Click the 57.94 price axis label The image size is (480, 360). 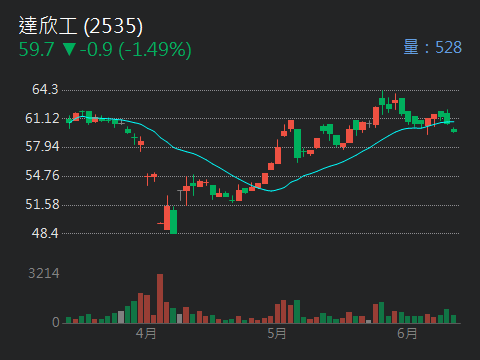[42, 146]
